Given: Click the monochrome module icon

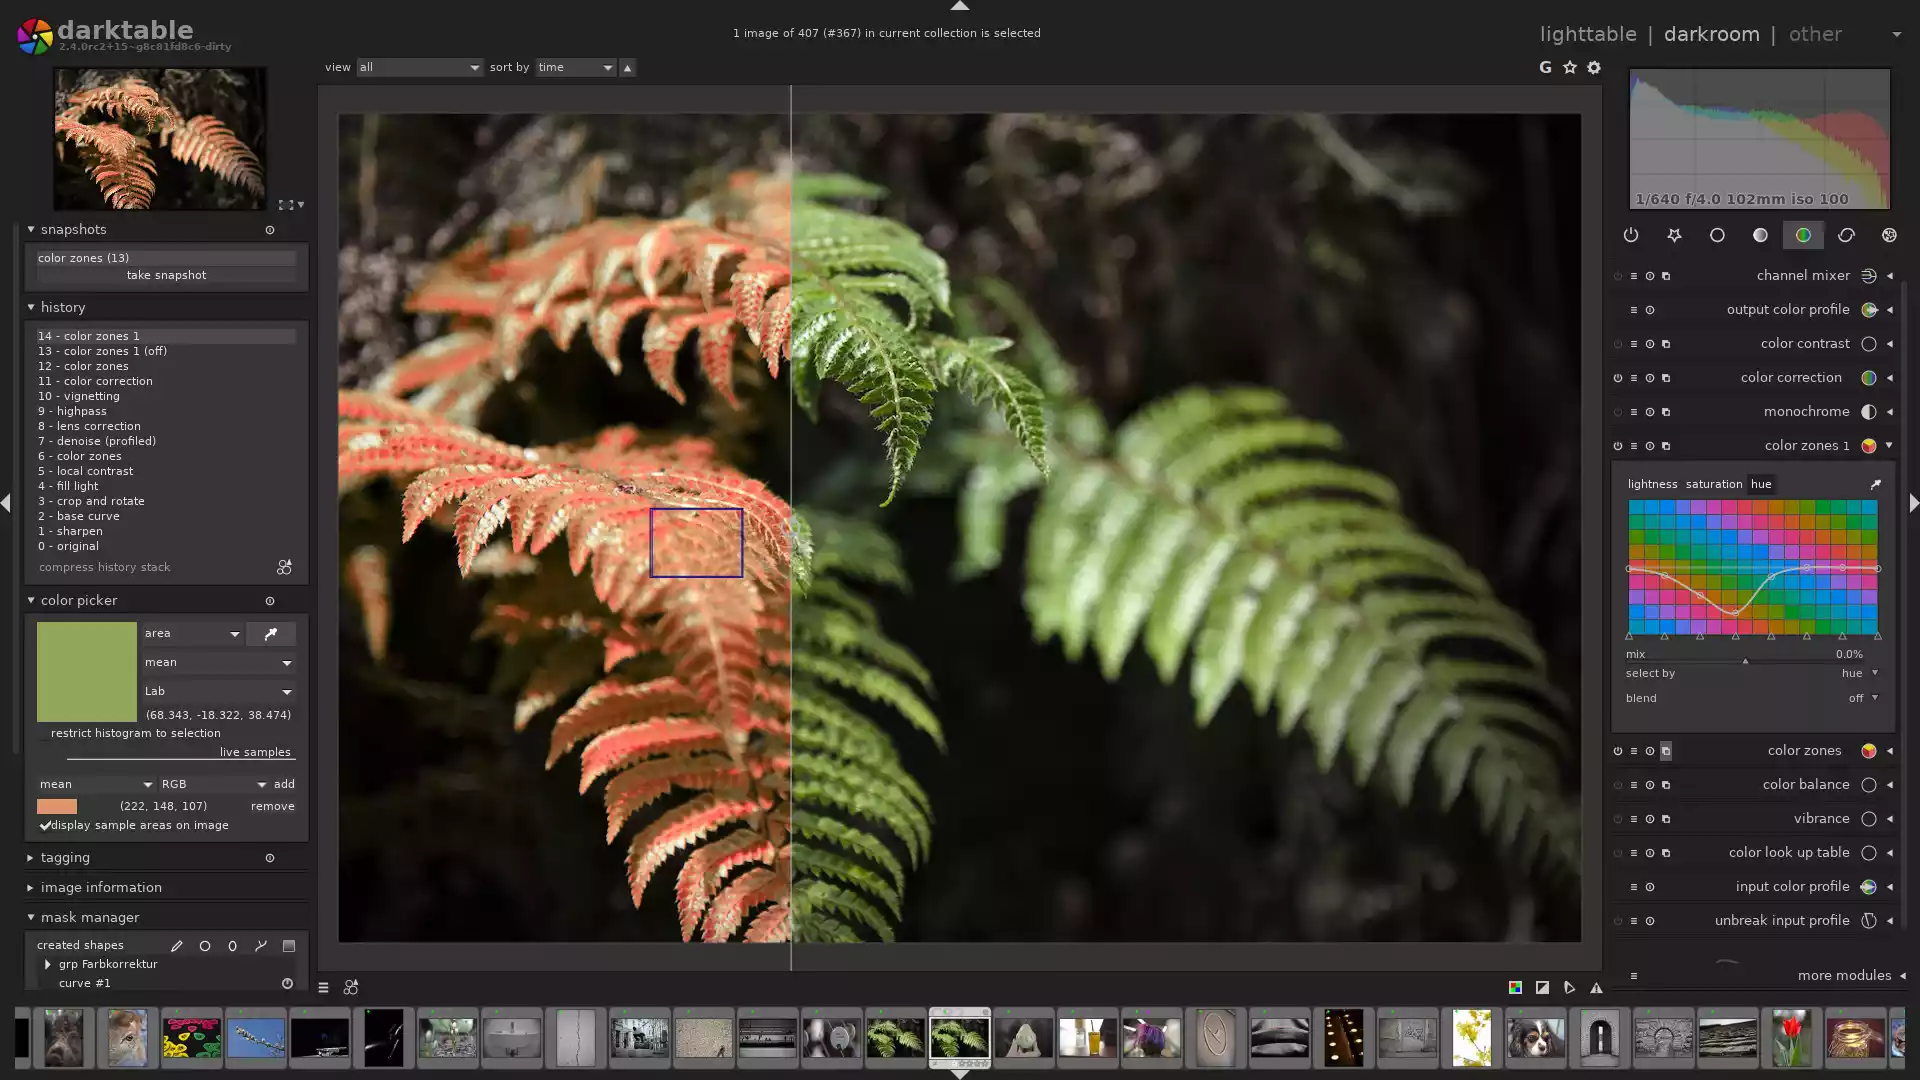Looking at the screenshot, I should pyautogui.click(x=1869, y=411).
